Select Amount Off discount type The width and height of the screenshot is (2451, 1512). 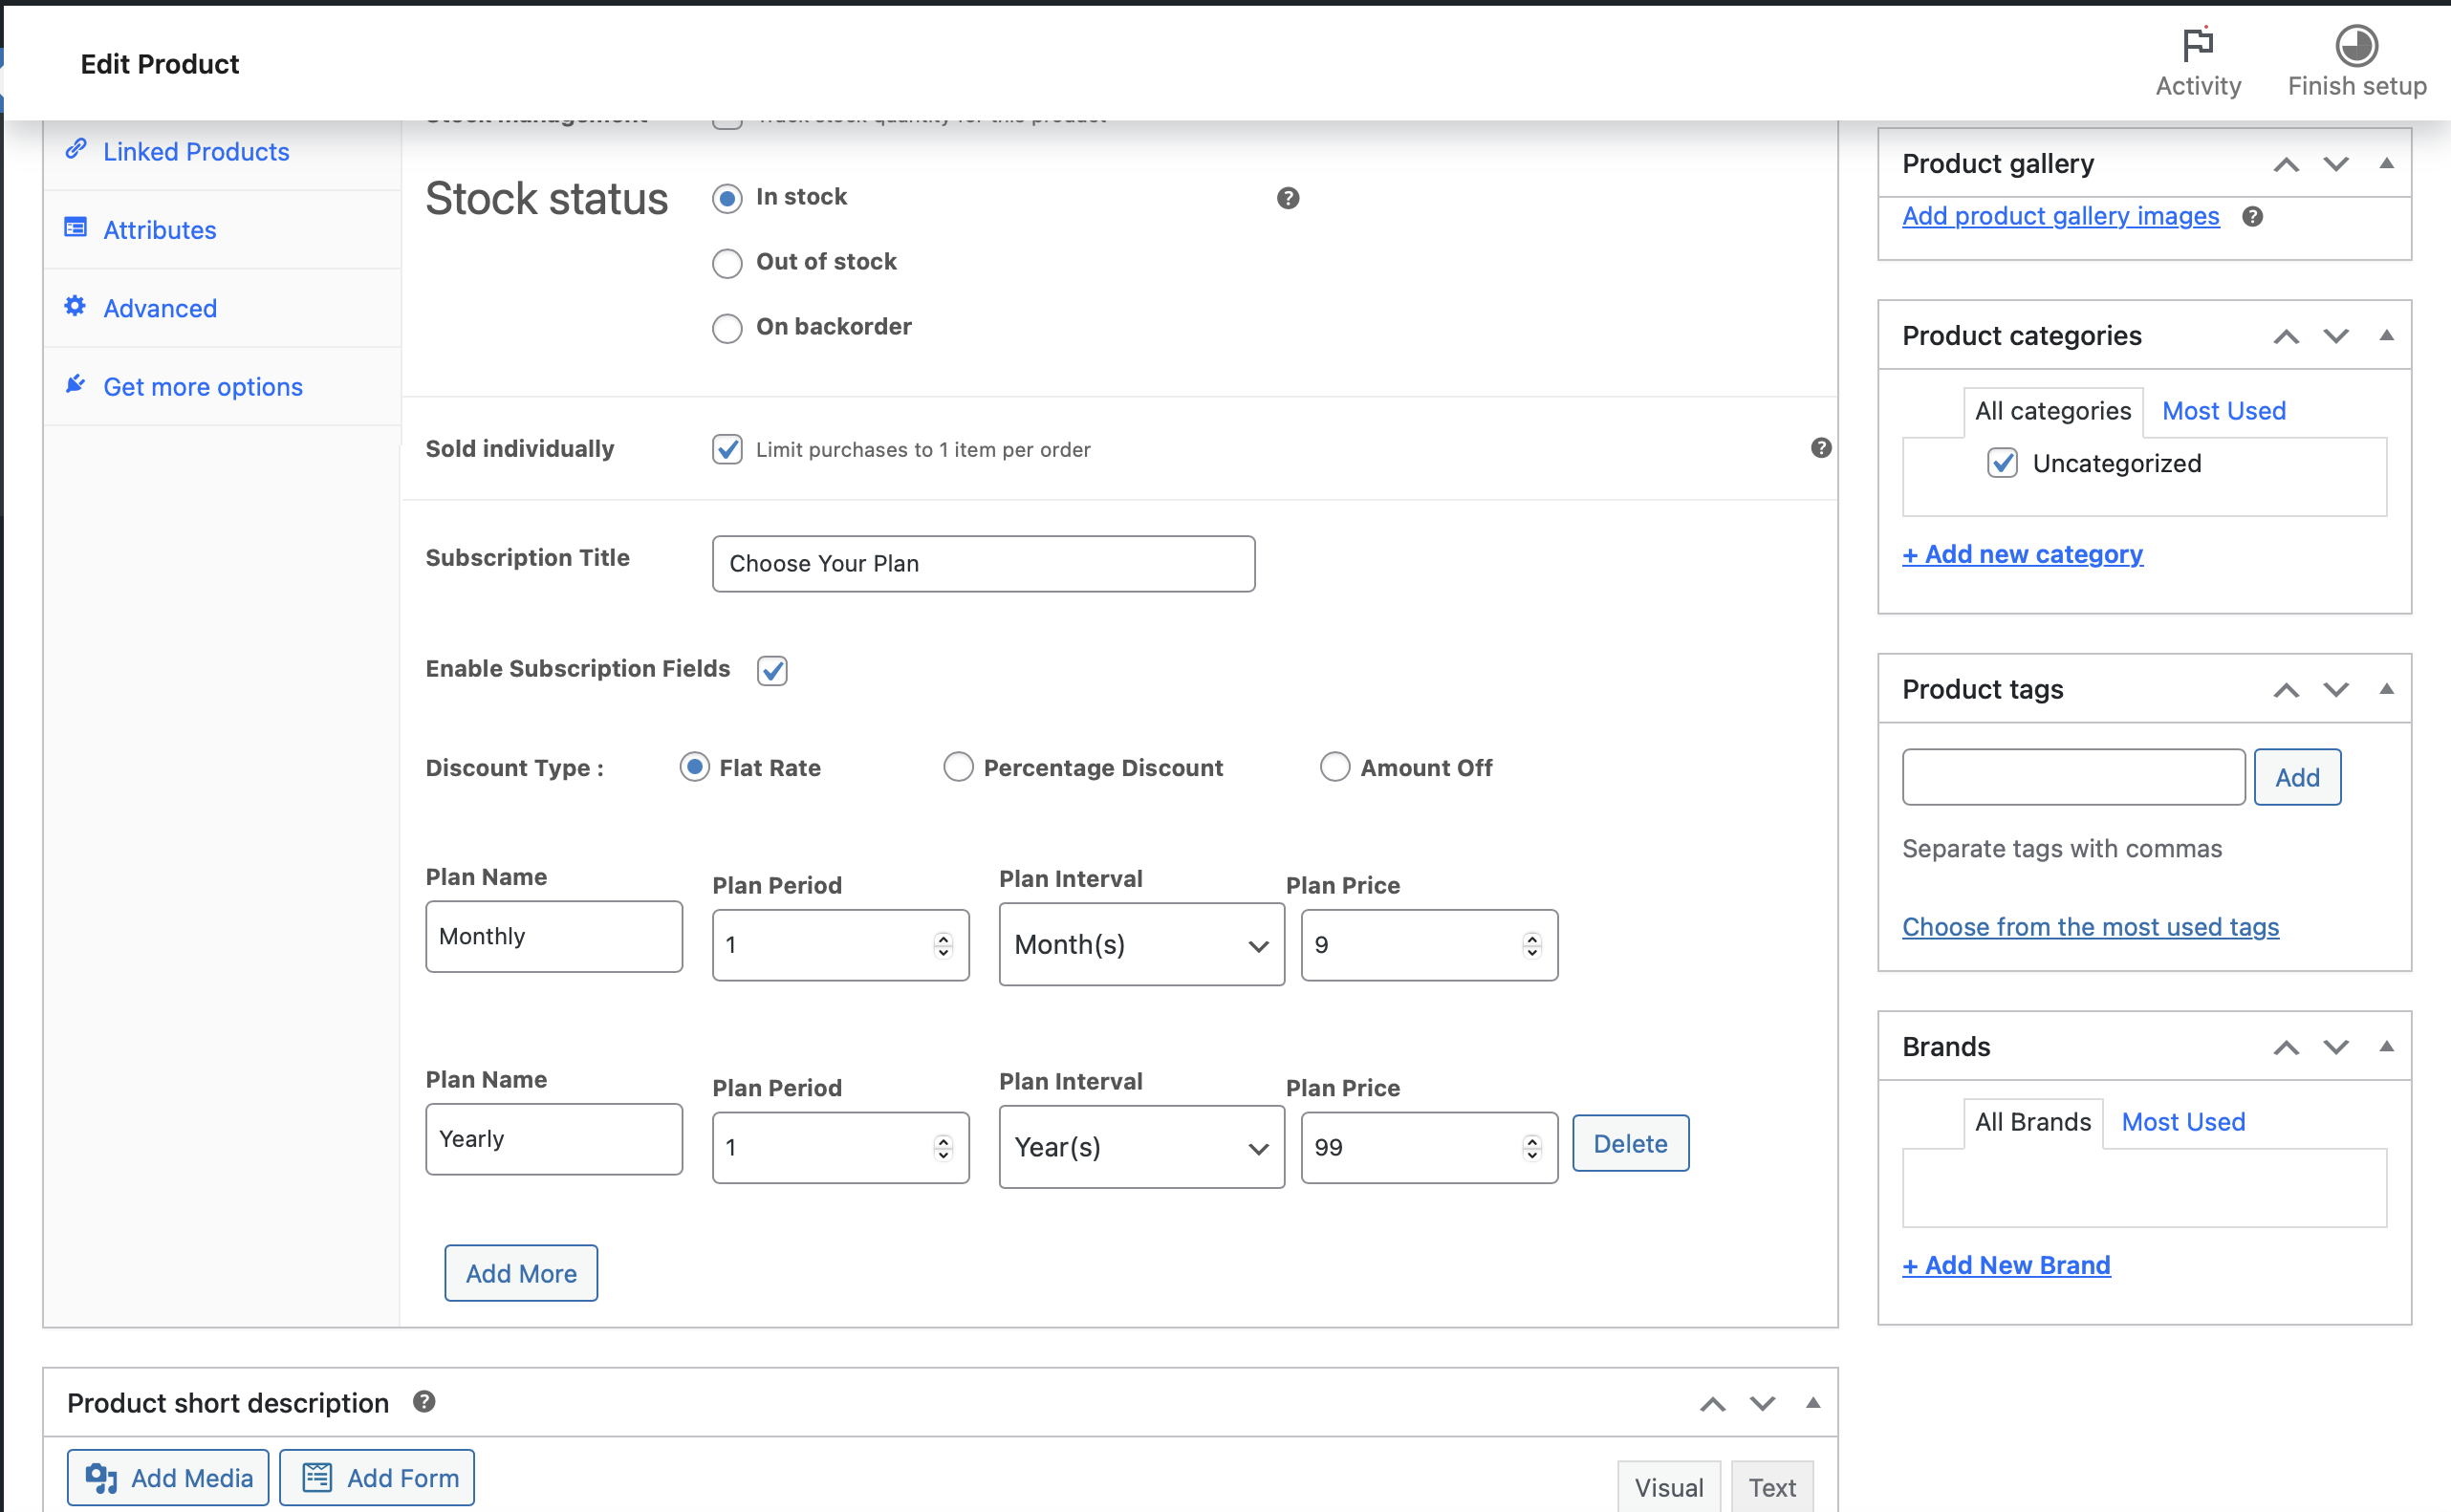(1335, 767)
